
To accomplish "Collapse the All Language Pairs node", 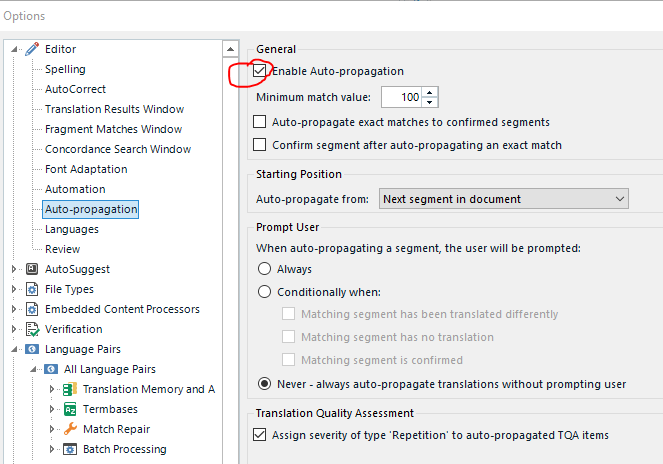I will point(33,369).
